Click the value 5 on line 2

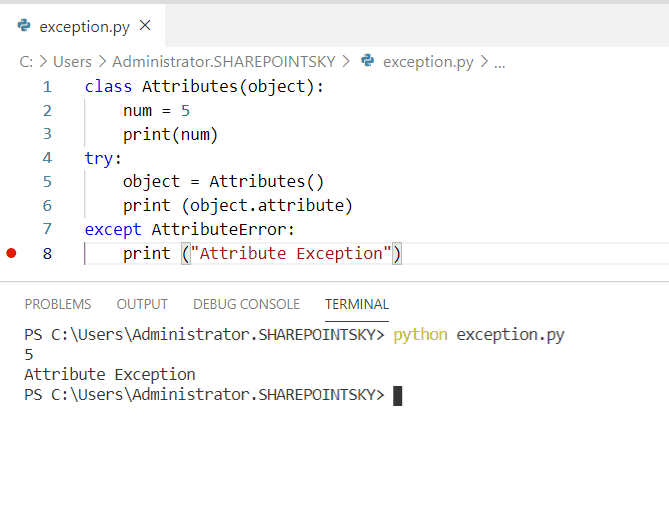point(185,111)
